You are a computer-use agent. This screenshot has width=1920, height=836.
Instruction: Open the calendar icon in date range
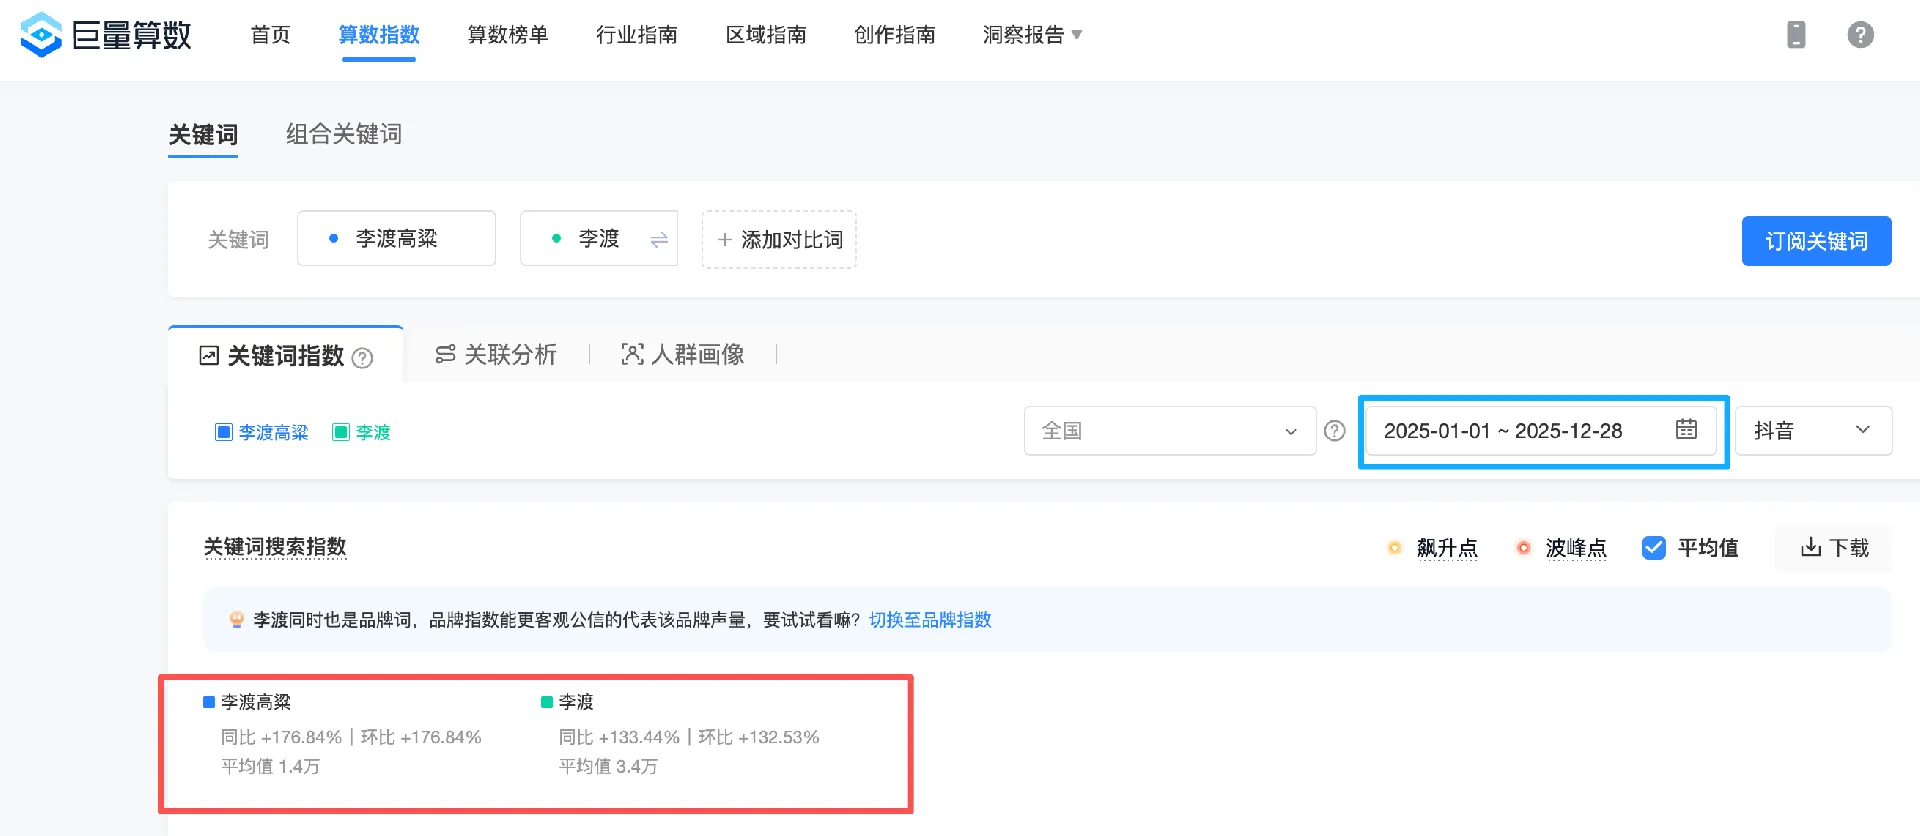[1686, 430]
